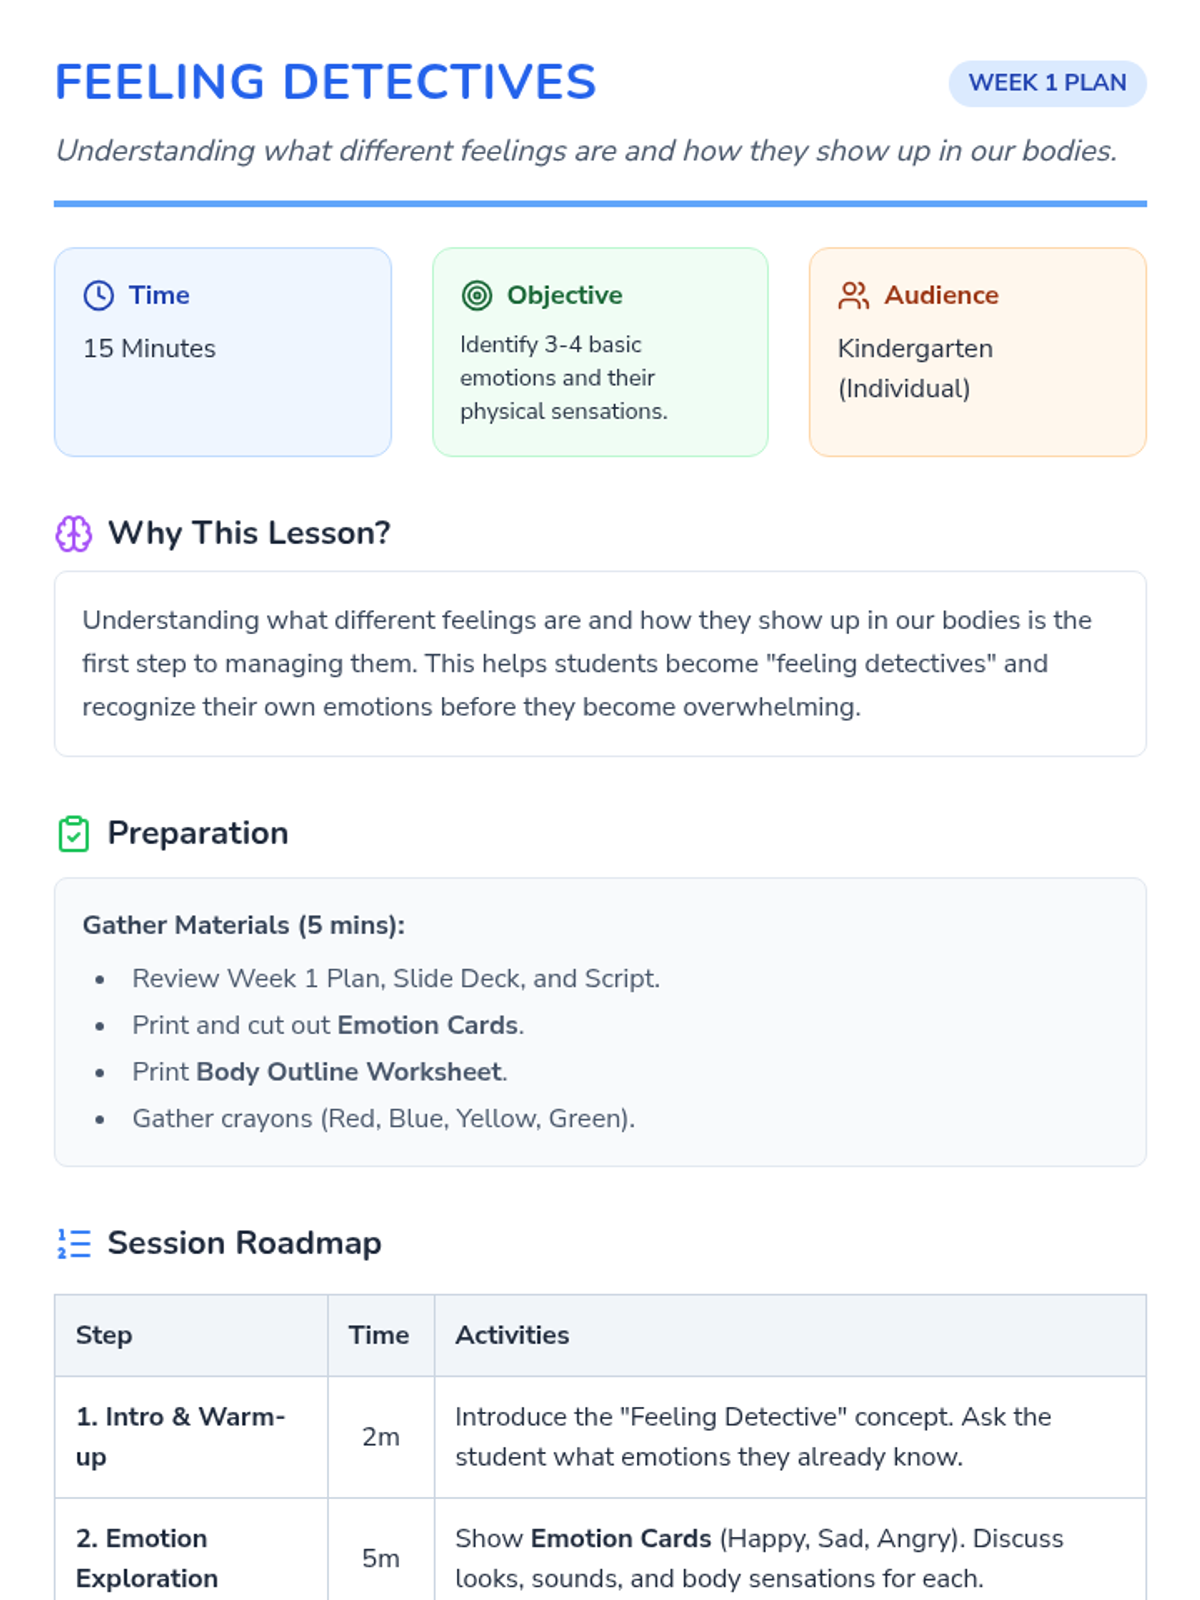Select the Body Outline Worksheet text

(x=349, y=1072)
